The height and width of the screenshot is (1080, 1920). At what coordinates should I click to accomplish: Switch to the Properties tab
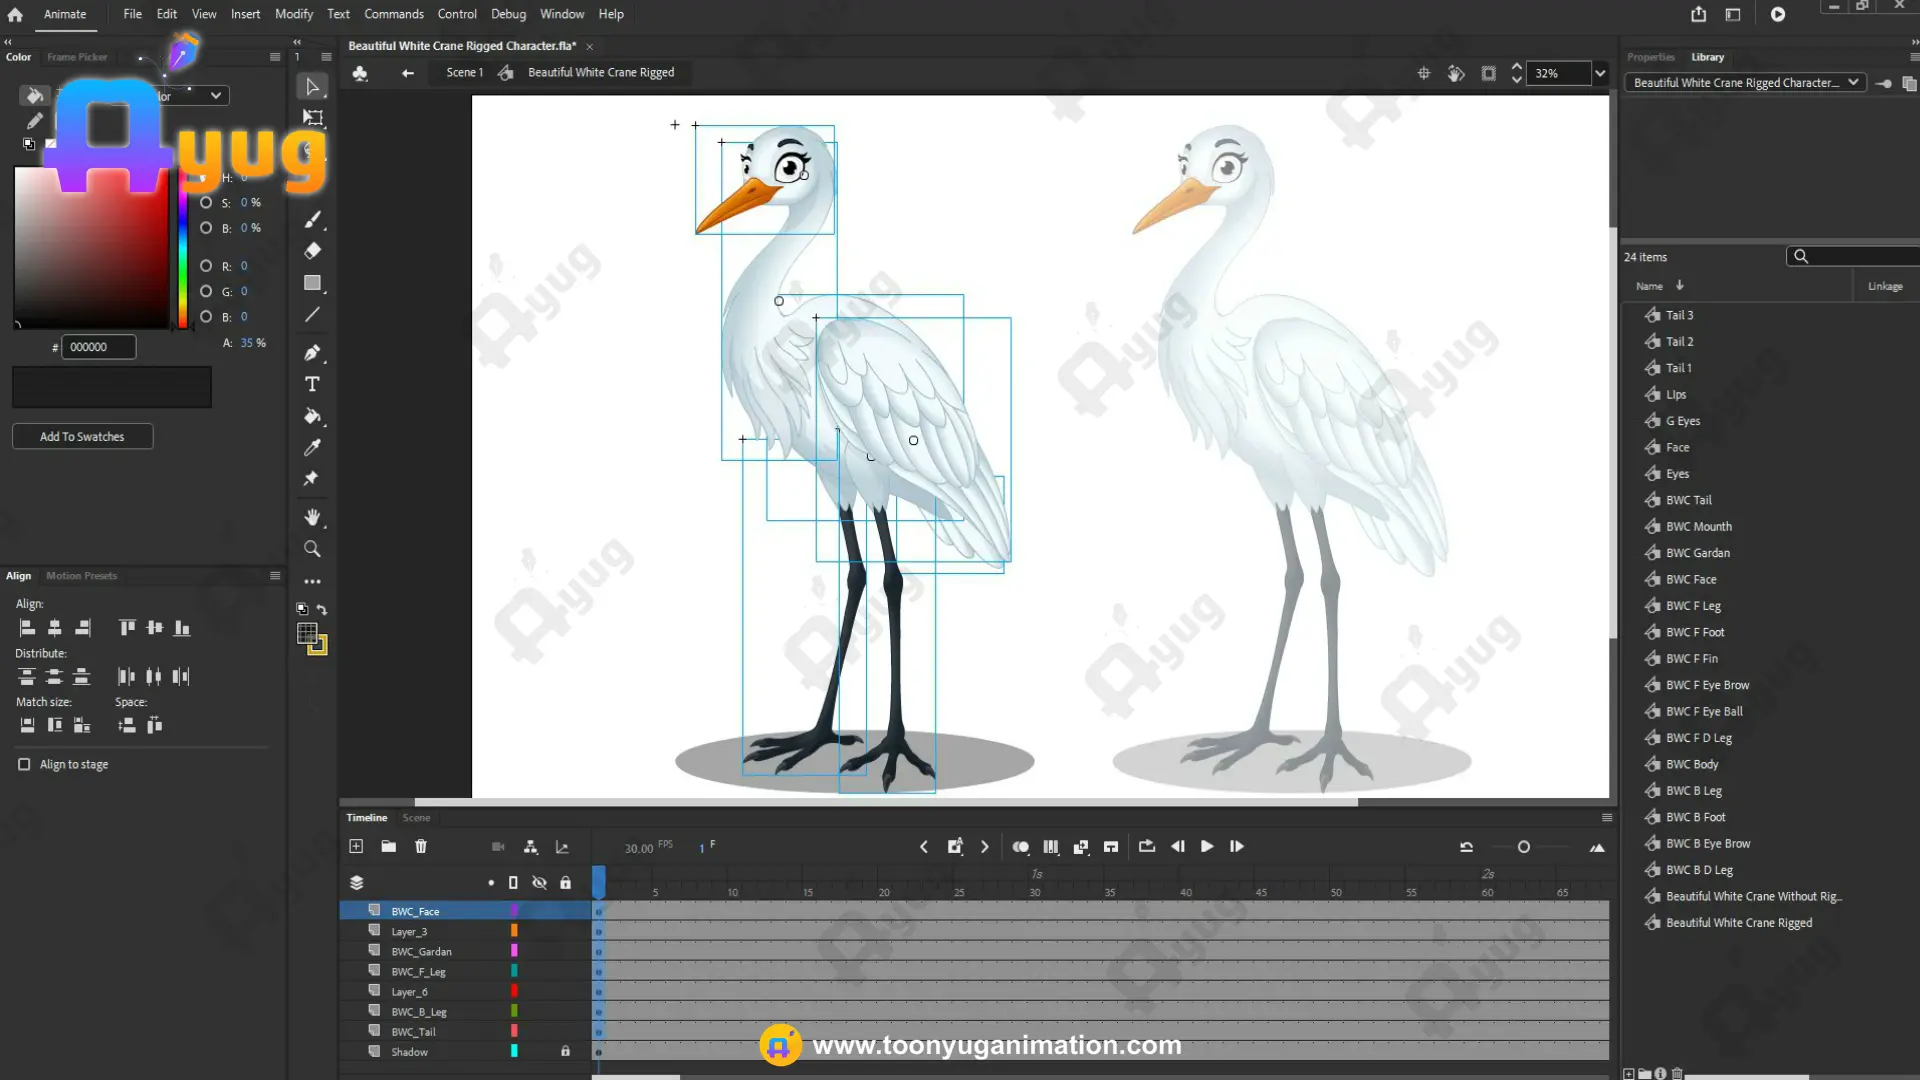tap(1650, 57)
